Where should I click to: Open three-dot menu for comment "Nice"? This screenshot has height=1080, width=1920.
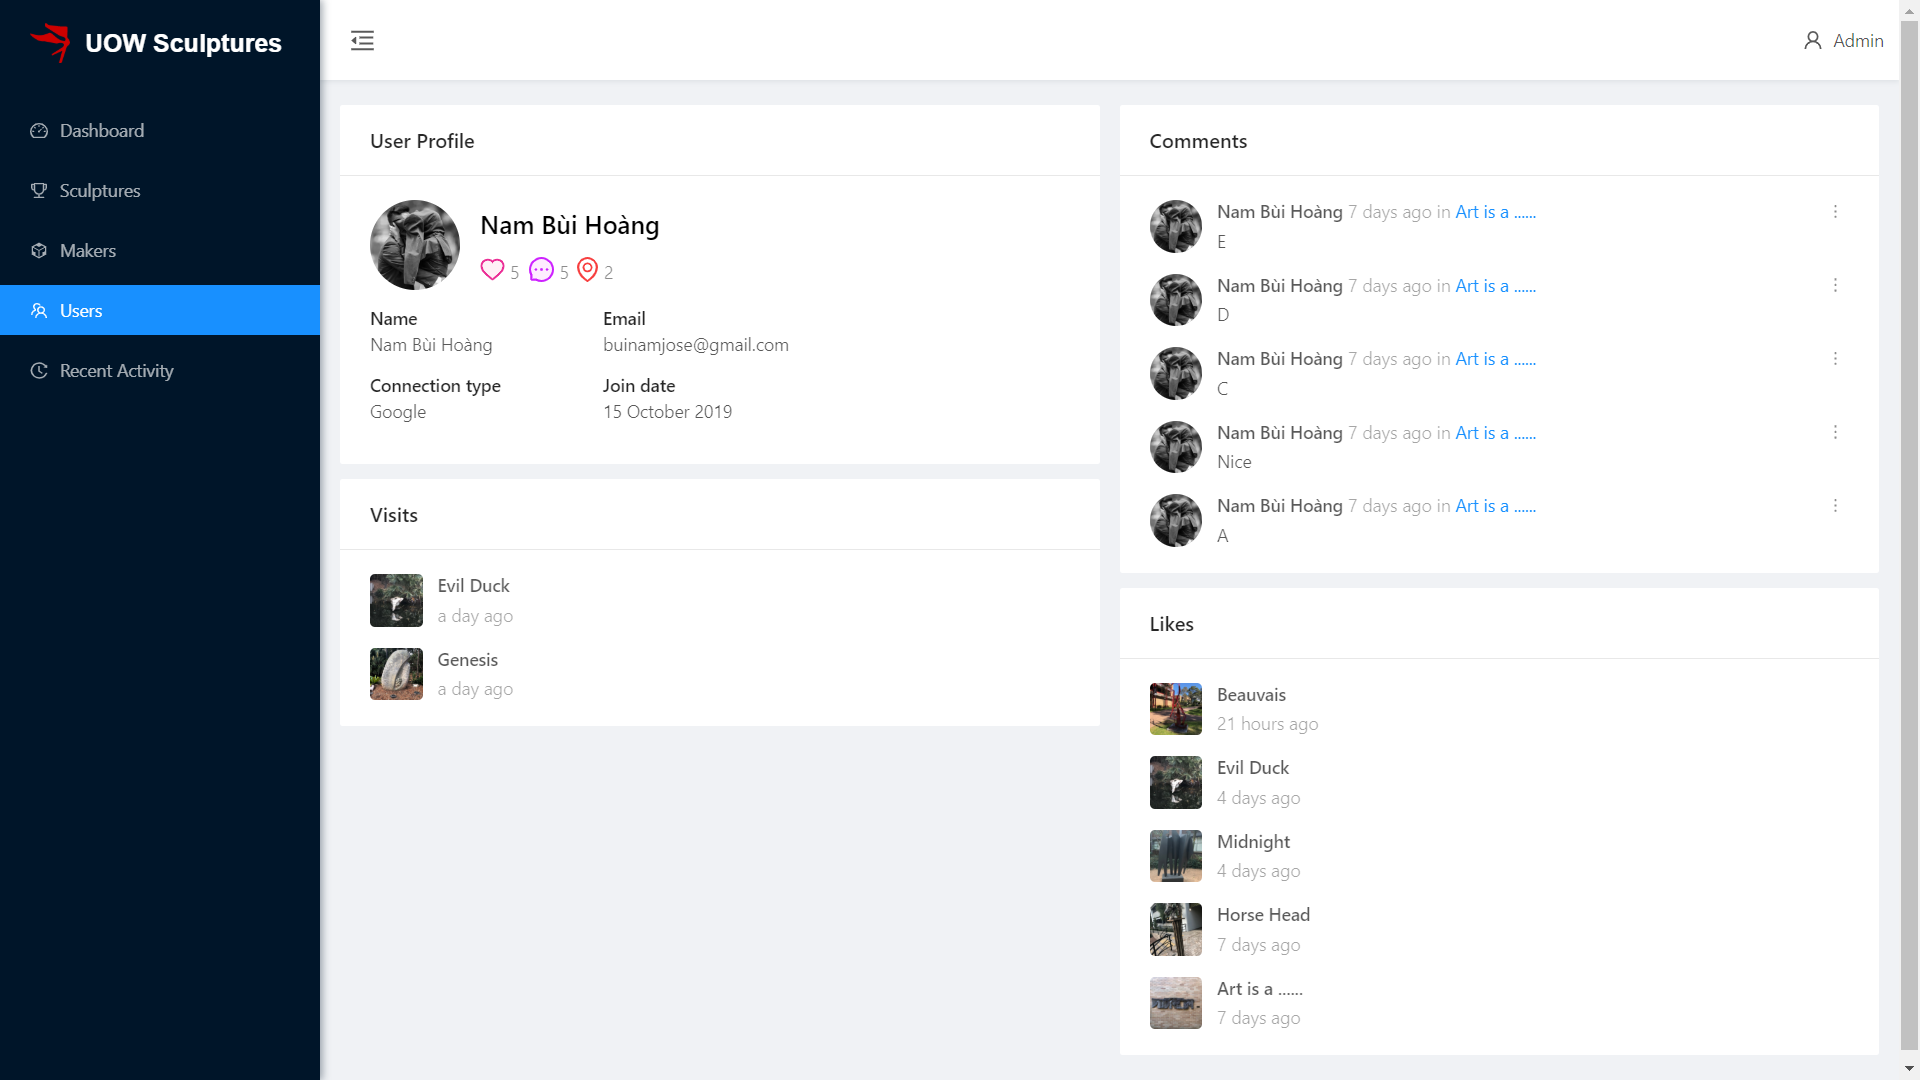coord(1835,433)
